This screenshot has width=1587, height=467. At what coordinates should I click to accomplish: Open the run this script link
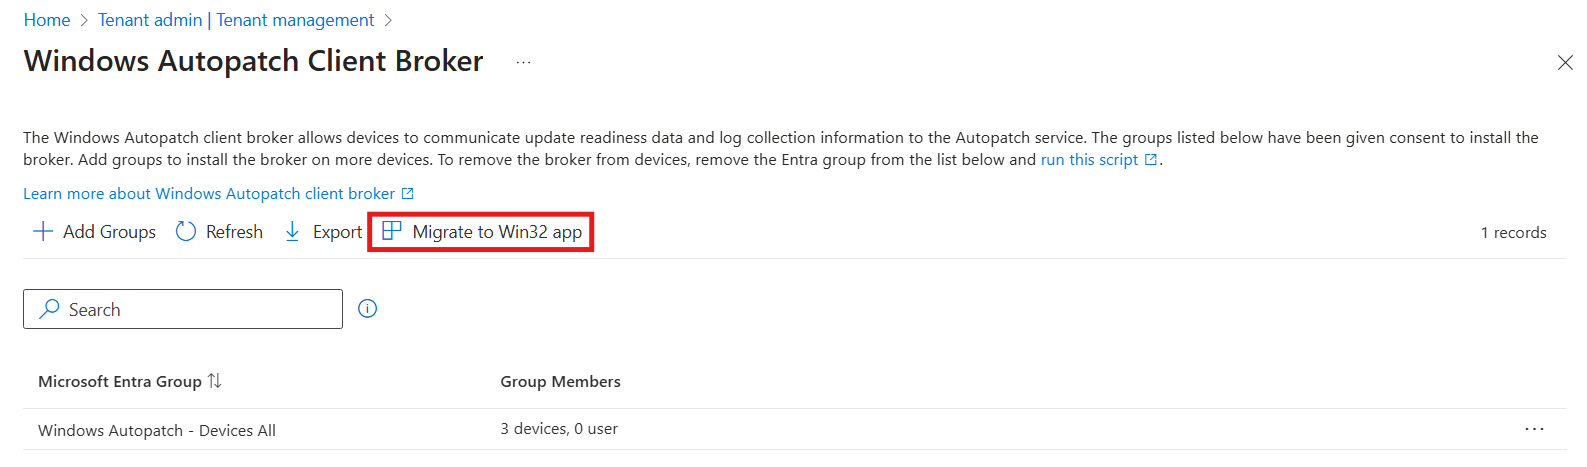1089,160
